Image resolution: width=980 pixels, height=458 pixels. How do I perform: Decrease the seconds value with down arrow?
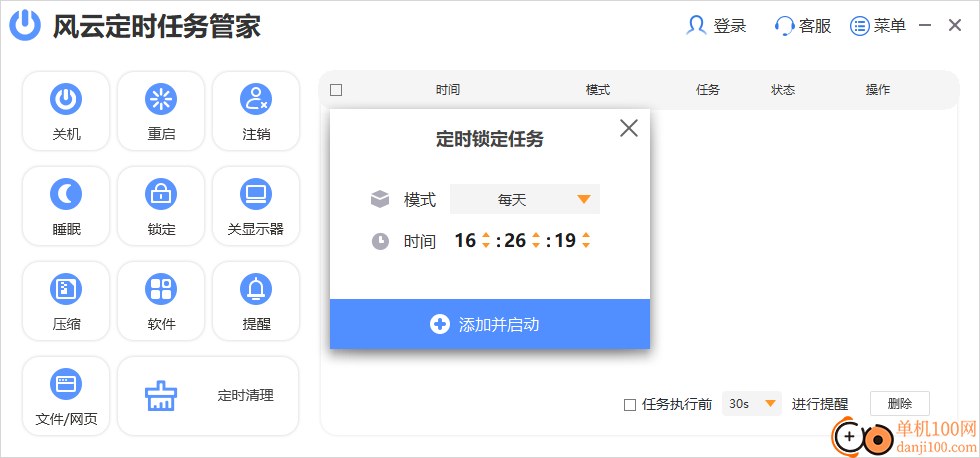pyautogui.click(x=586, y=245)
